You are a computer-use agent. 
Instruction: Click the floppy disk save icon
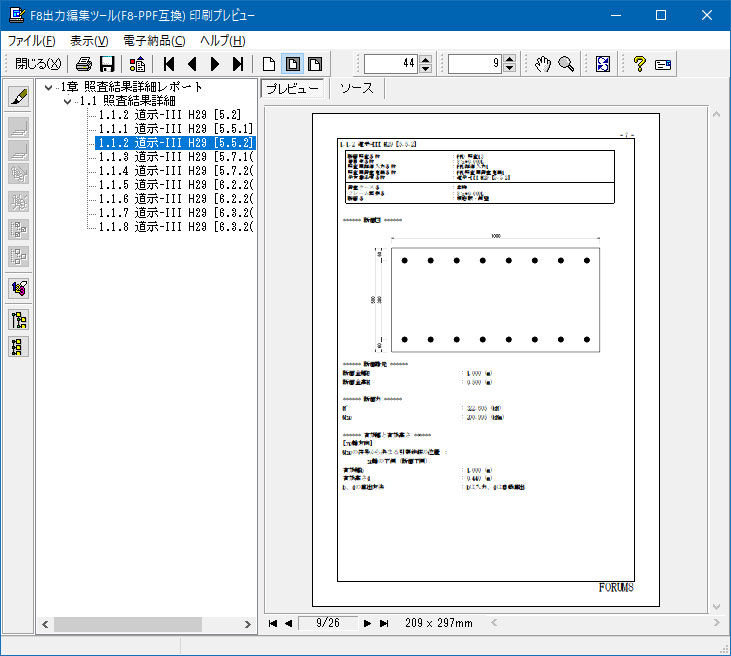coord(106,64)
